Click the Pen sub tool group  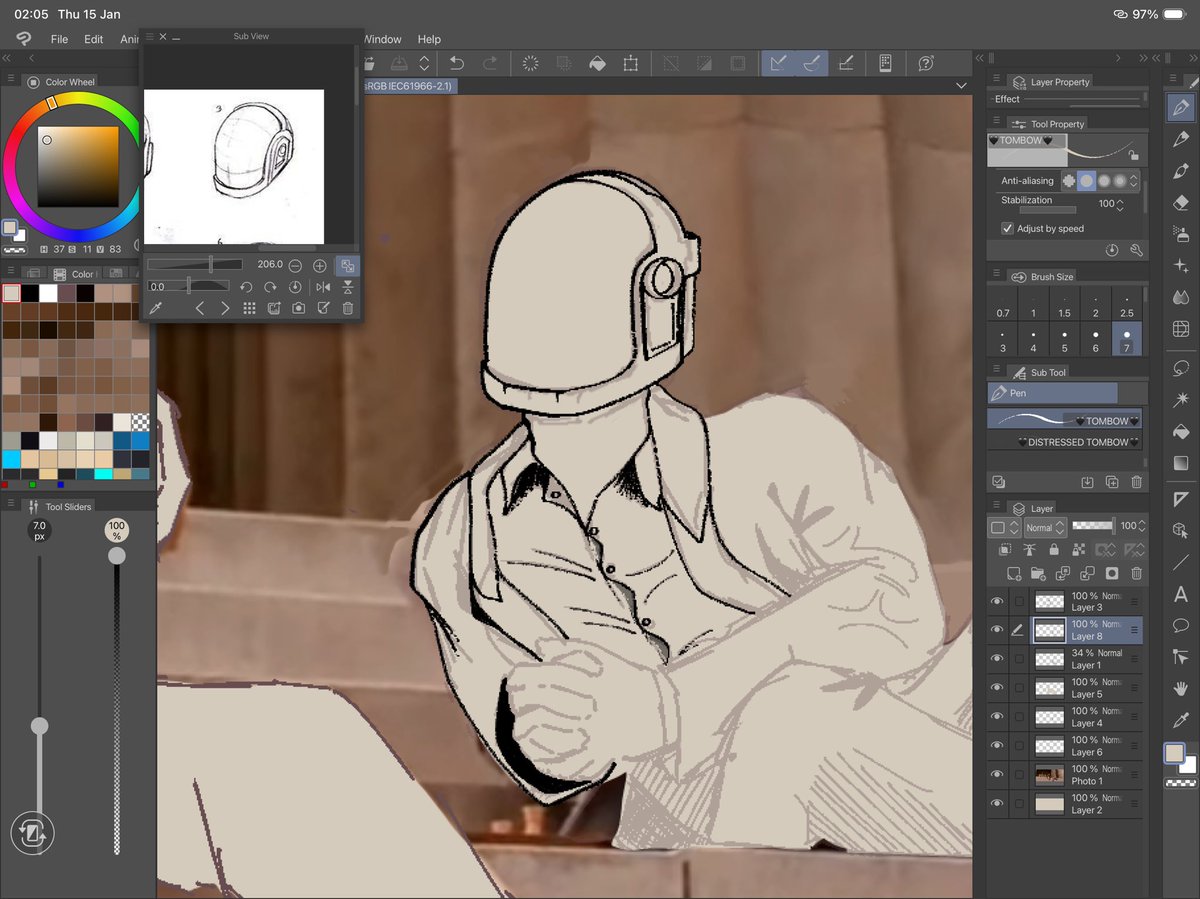point(1053,393)
